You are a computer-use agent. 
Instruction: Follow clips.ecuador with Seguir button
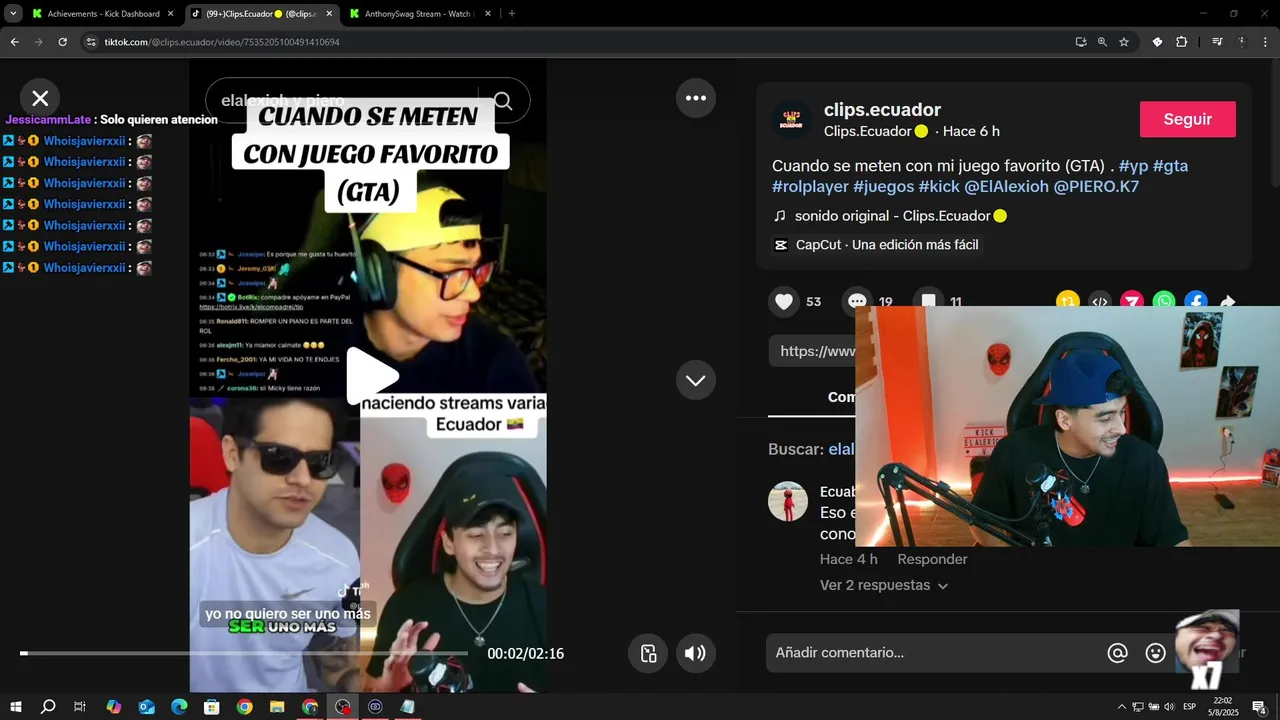1188,119
